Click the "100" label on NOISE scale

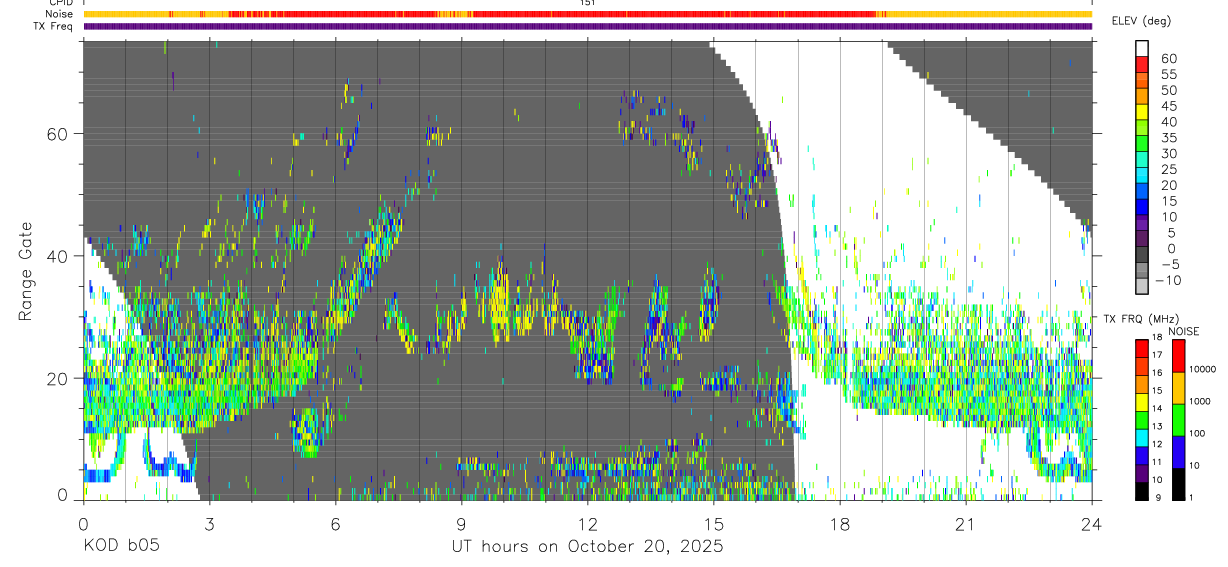(x=1199, y=433)
